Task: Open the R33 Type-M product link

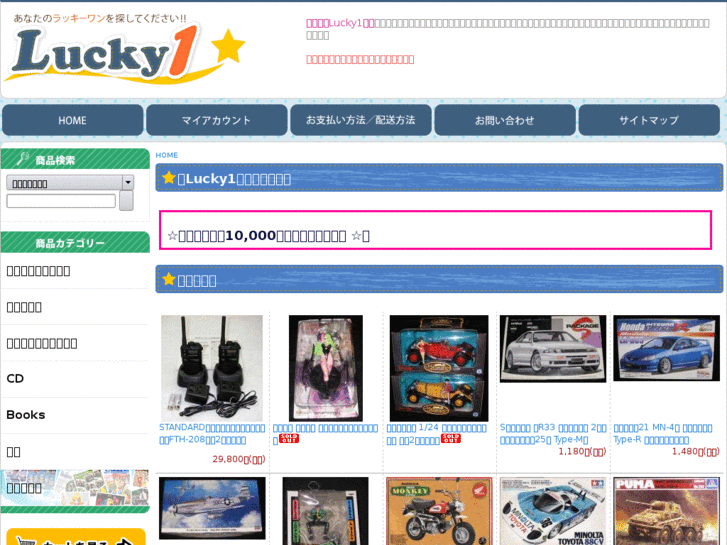Action: click(553, 434)
